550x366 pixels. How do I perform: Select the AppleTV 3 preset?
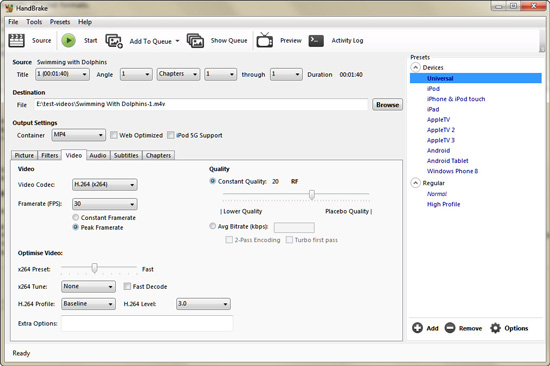pos(441,140)
